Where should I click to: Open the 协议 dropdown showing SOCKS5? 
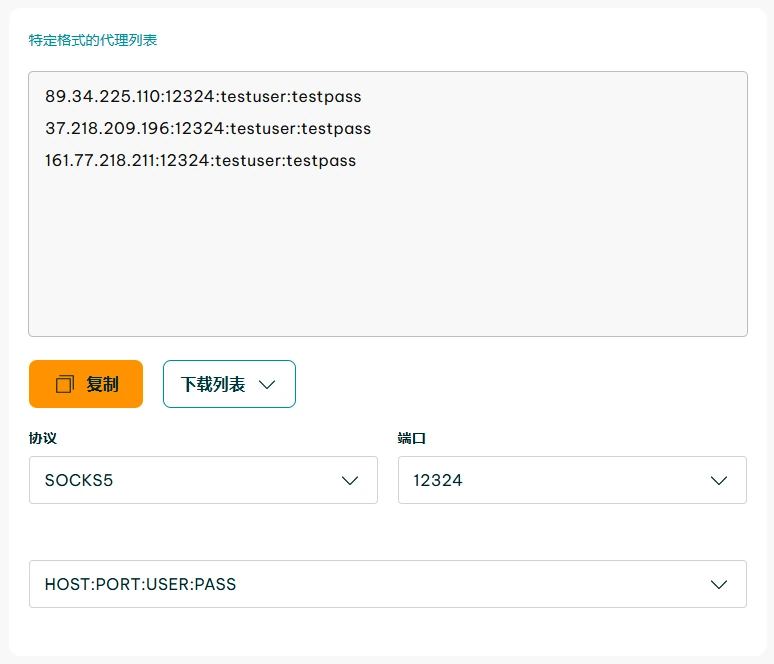click(x=203, y=480)
